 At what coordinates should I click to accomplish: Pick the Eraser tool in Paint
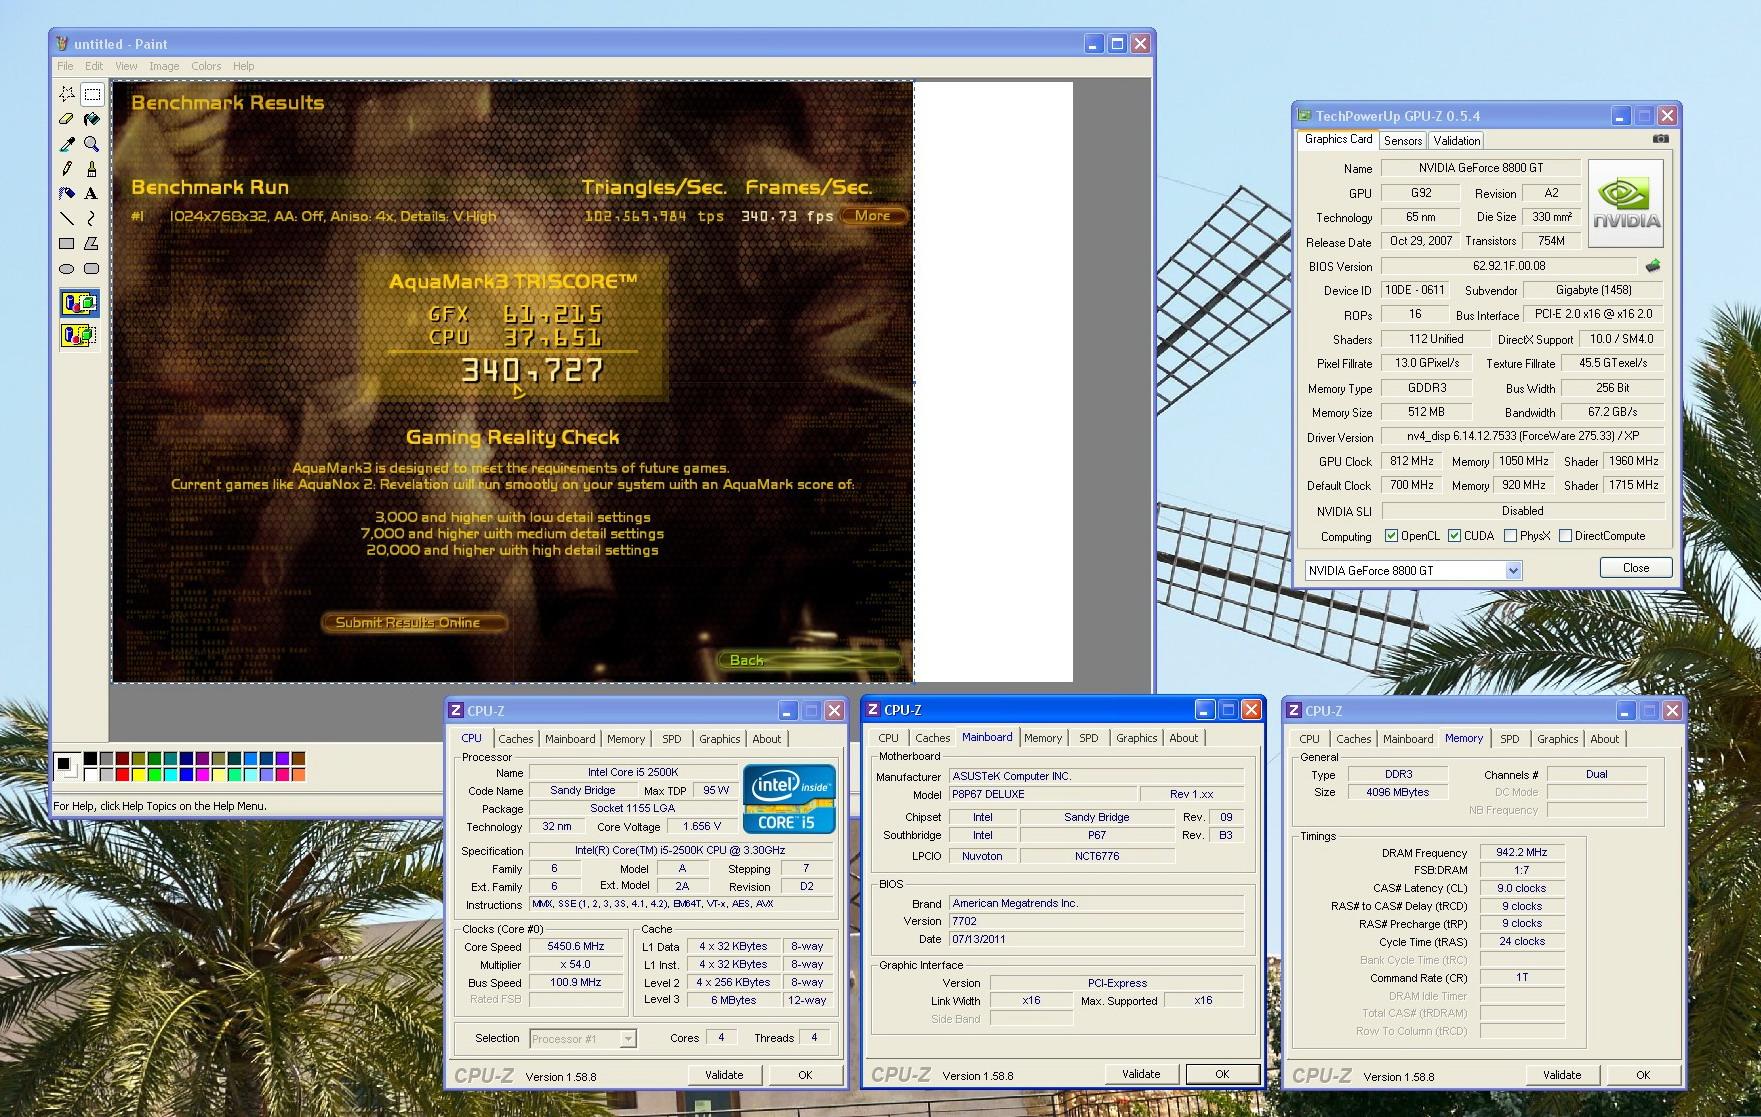(x=67, y=119)
